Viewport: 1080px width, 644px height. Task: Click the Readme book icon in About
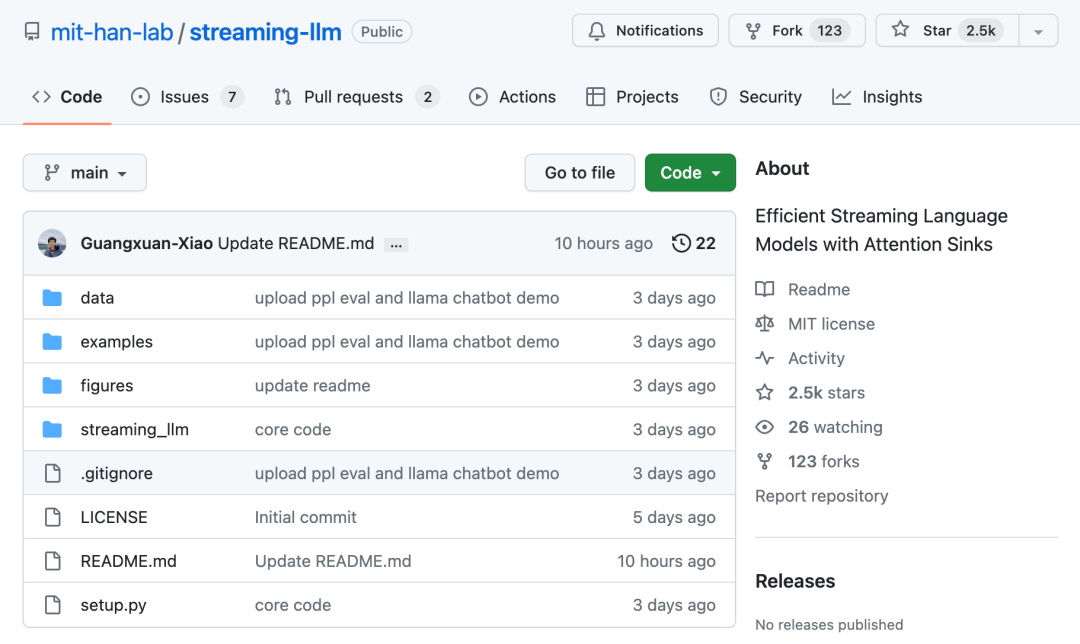point(766,289)
